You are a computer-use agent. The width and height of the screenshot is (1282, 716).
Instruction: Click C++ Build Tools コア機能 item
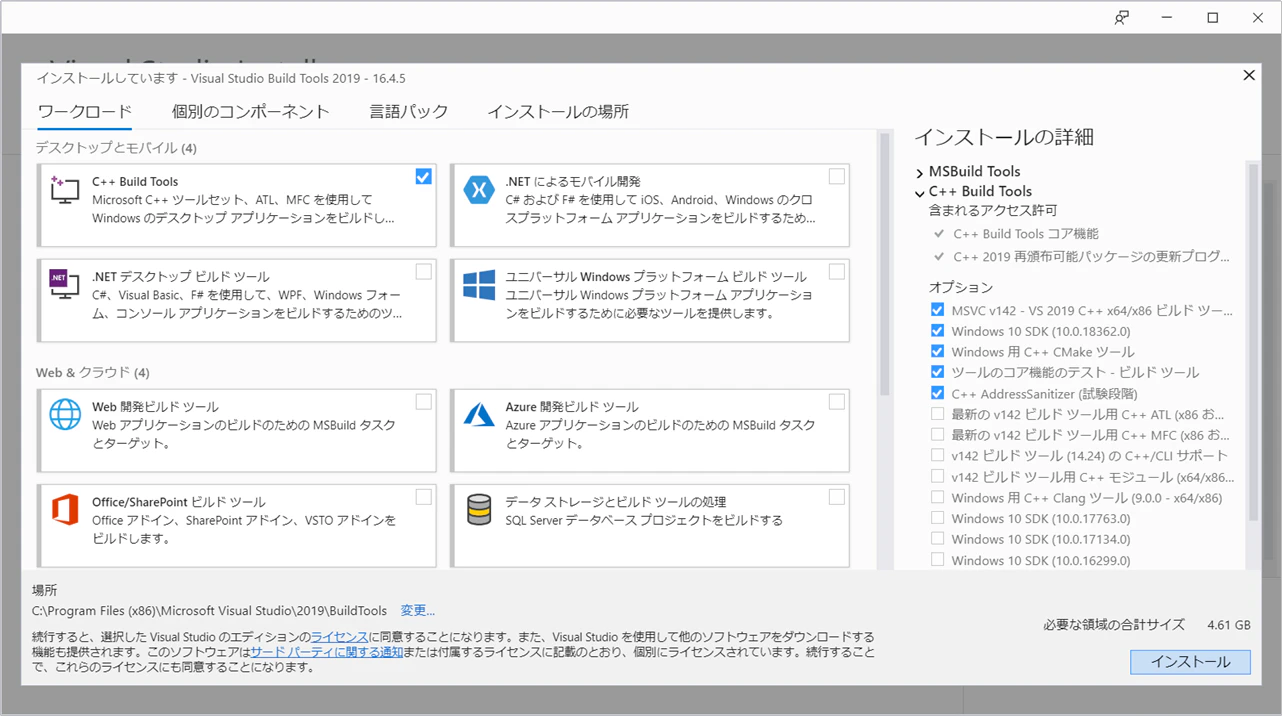(x=1026, y=233)
